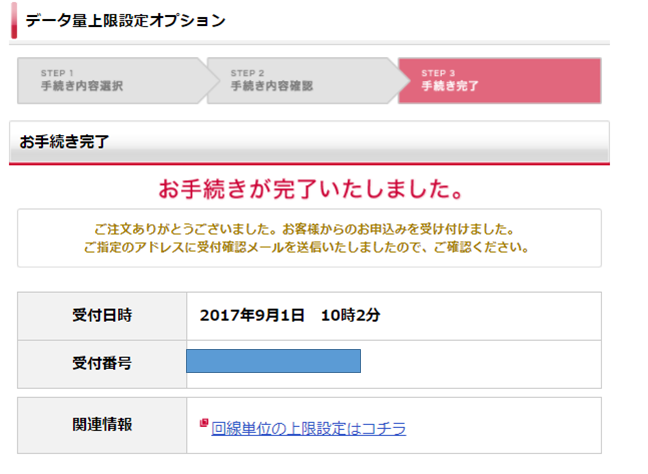Open the 回線単位の上限設定はコチラ link
The height and width of the screenshot is (474, 648).
click(x=308, y=429)
